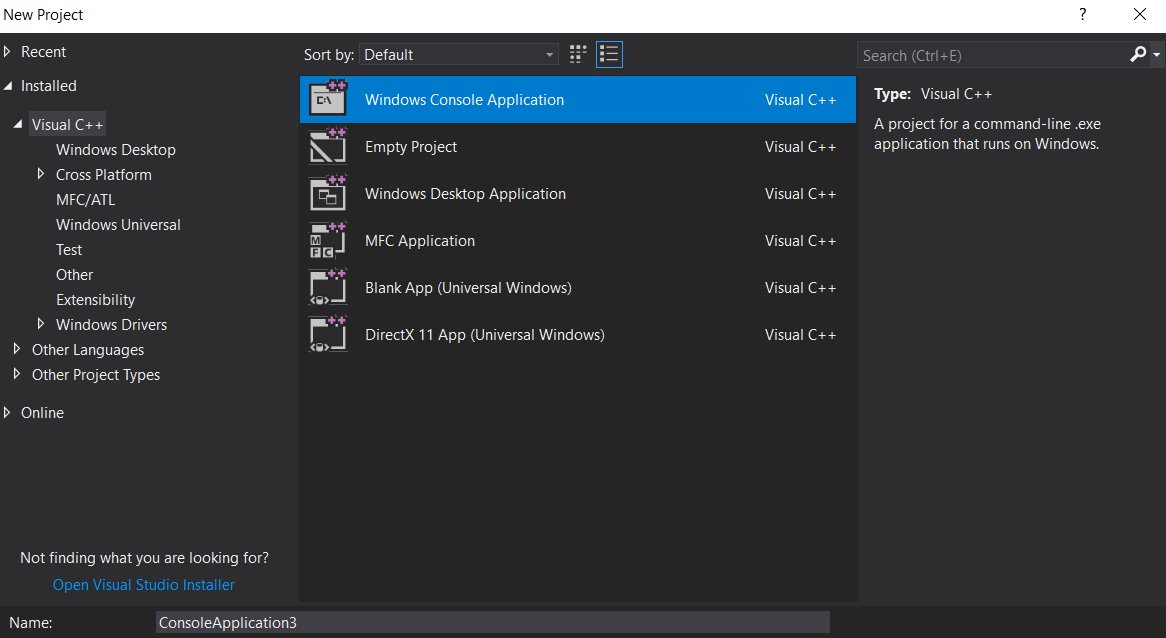The image size is (1166, 638).
Task: Expand the Windows Drivers node
Action: [x=41, y=324]
